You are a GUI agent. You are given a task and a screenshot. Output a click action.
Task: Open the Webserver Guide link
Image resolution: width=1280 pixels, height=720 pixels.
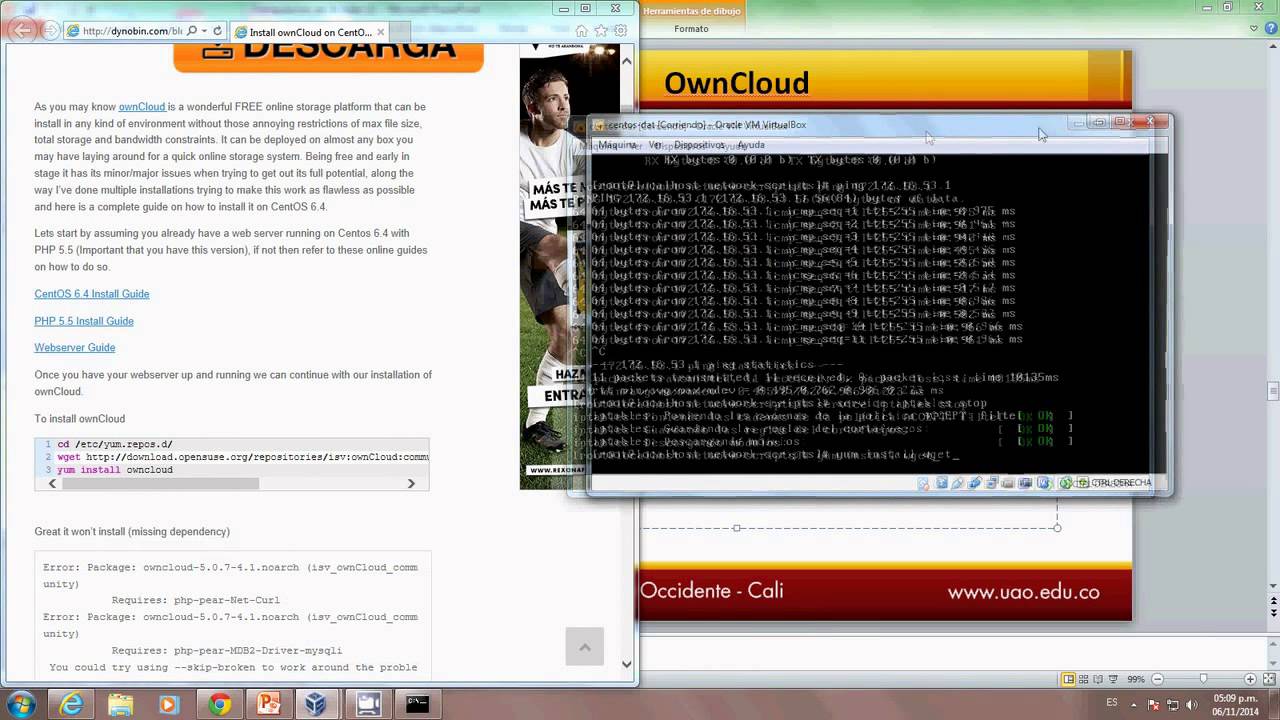pos(75,348)
